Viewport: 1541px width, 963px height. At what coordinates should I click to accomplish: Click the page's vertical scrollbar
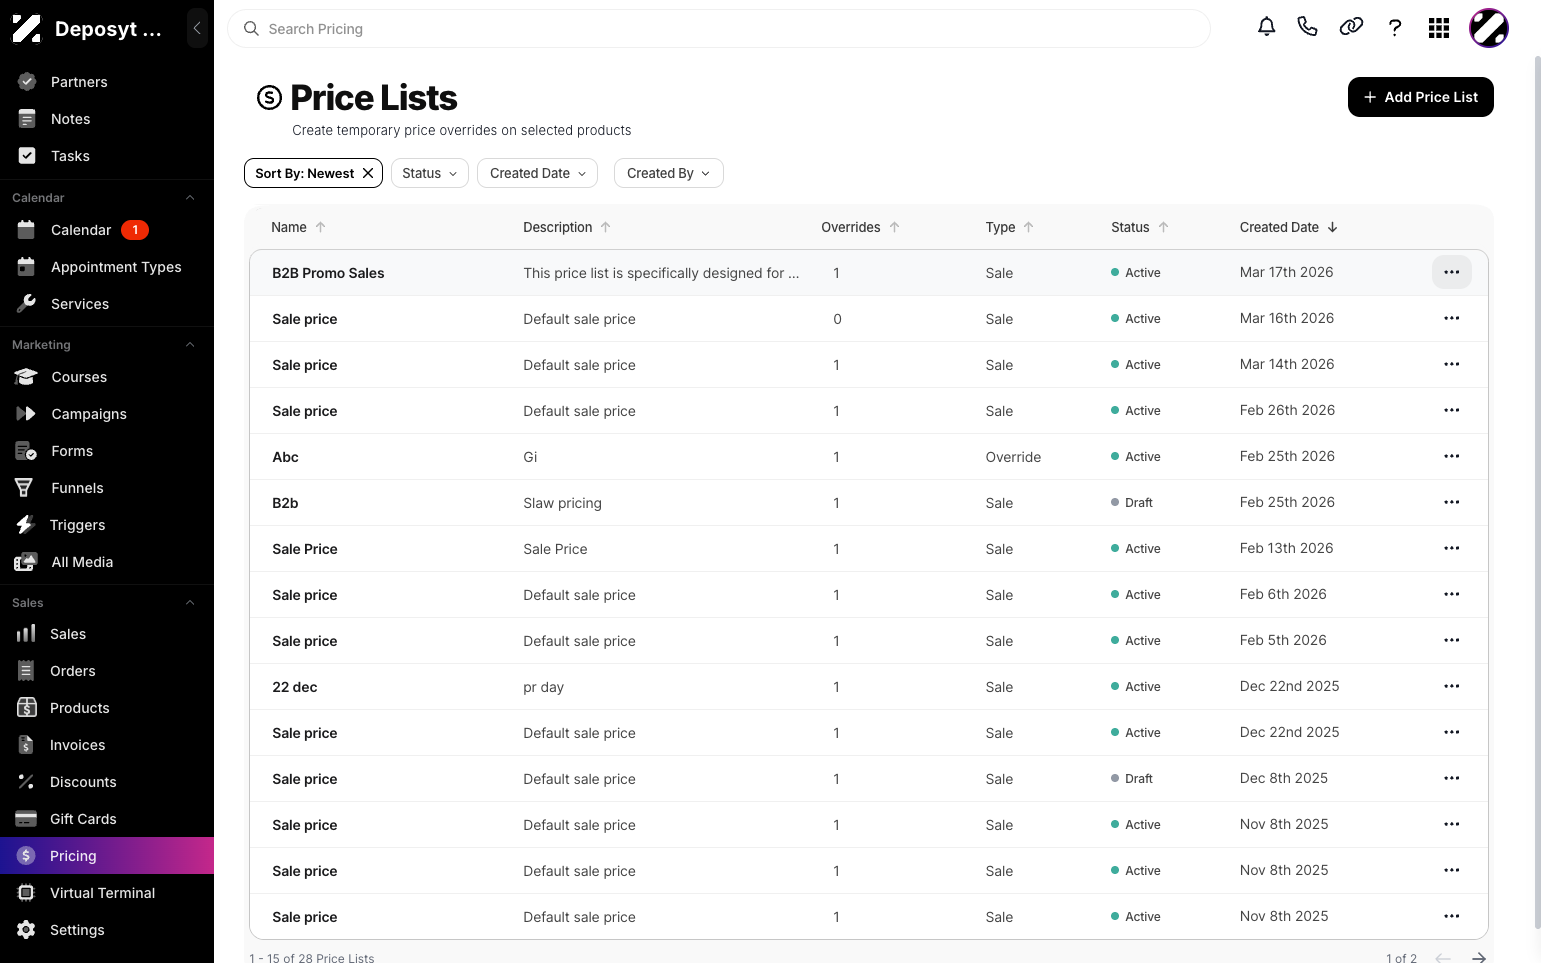[1537, 490]
